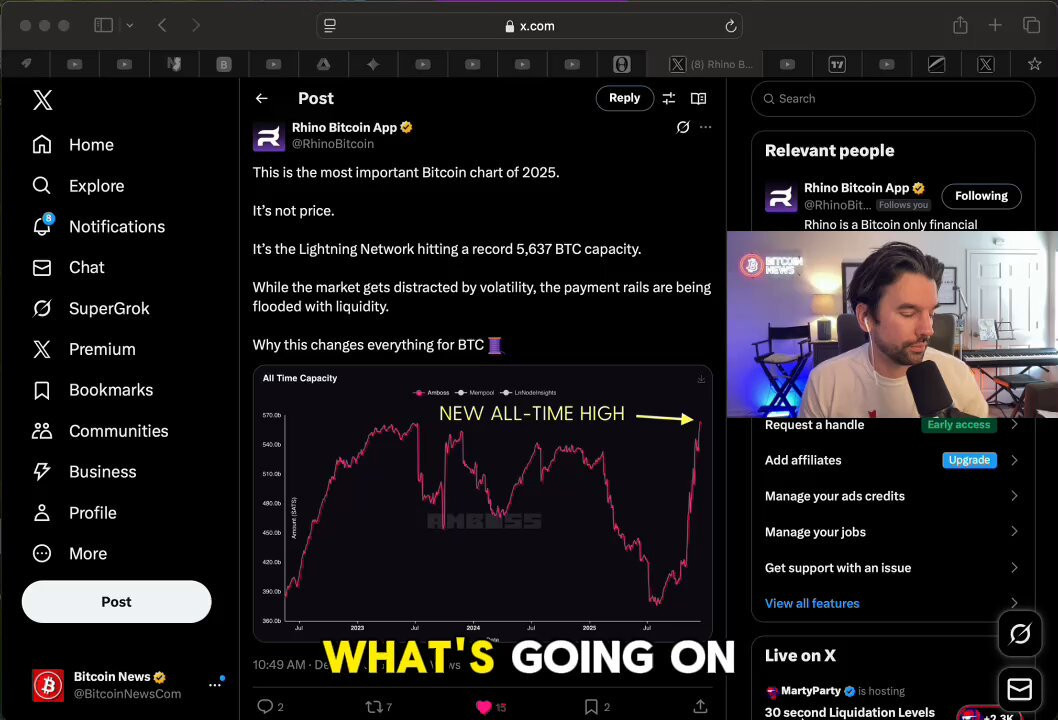This screenshot has width=1058, height=720.
Task: Click Grok explain icon on post
Action: pos(683,127)
